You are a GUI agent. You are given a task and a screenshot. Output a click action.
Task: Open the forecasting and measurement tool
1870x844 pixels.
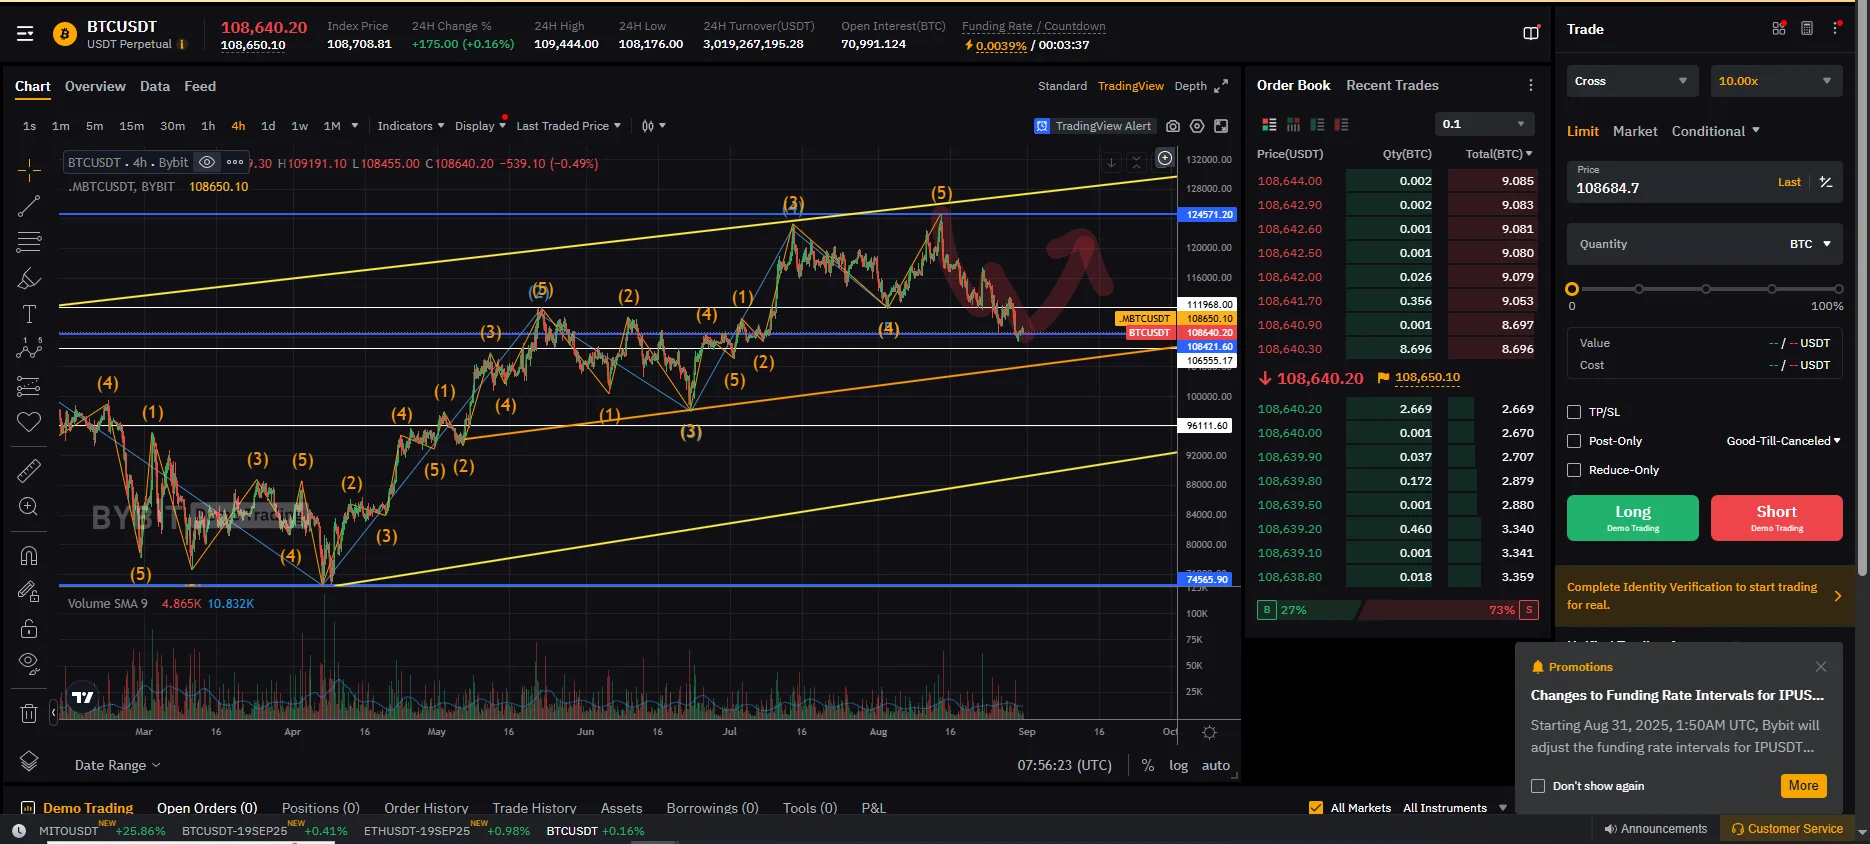[x=29, y=386]
